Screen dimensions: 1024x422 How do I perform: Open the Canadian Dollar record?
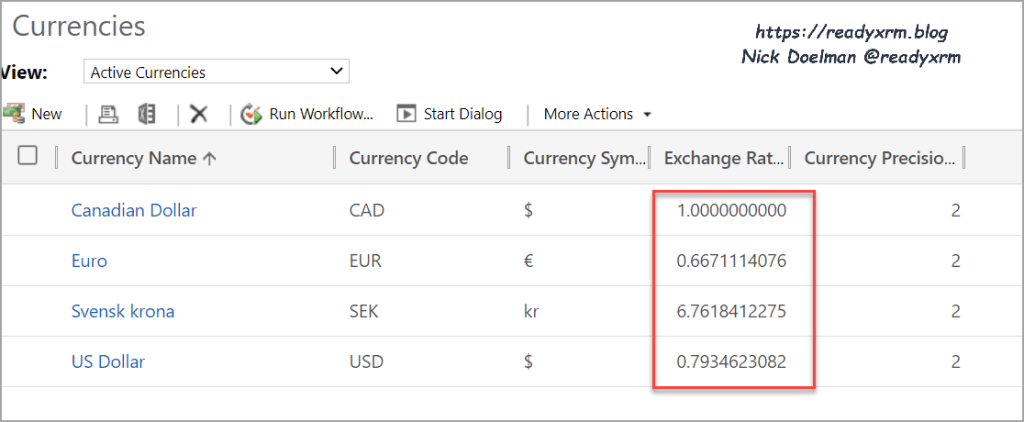click(134, 210)
